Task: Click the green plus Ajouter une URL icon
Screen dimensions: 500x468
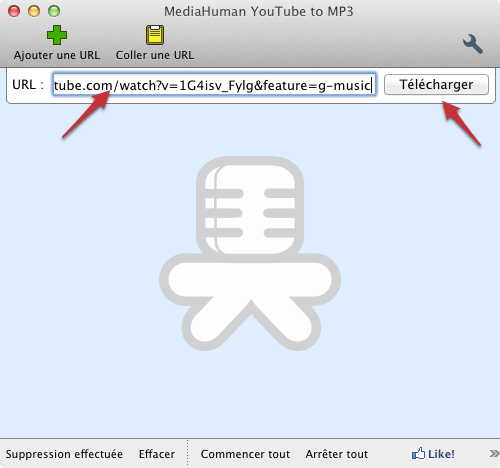Action: [x=57, y=35]
